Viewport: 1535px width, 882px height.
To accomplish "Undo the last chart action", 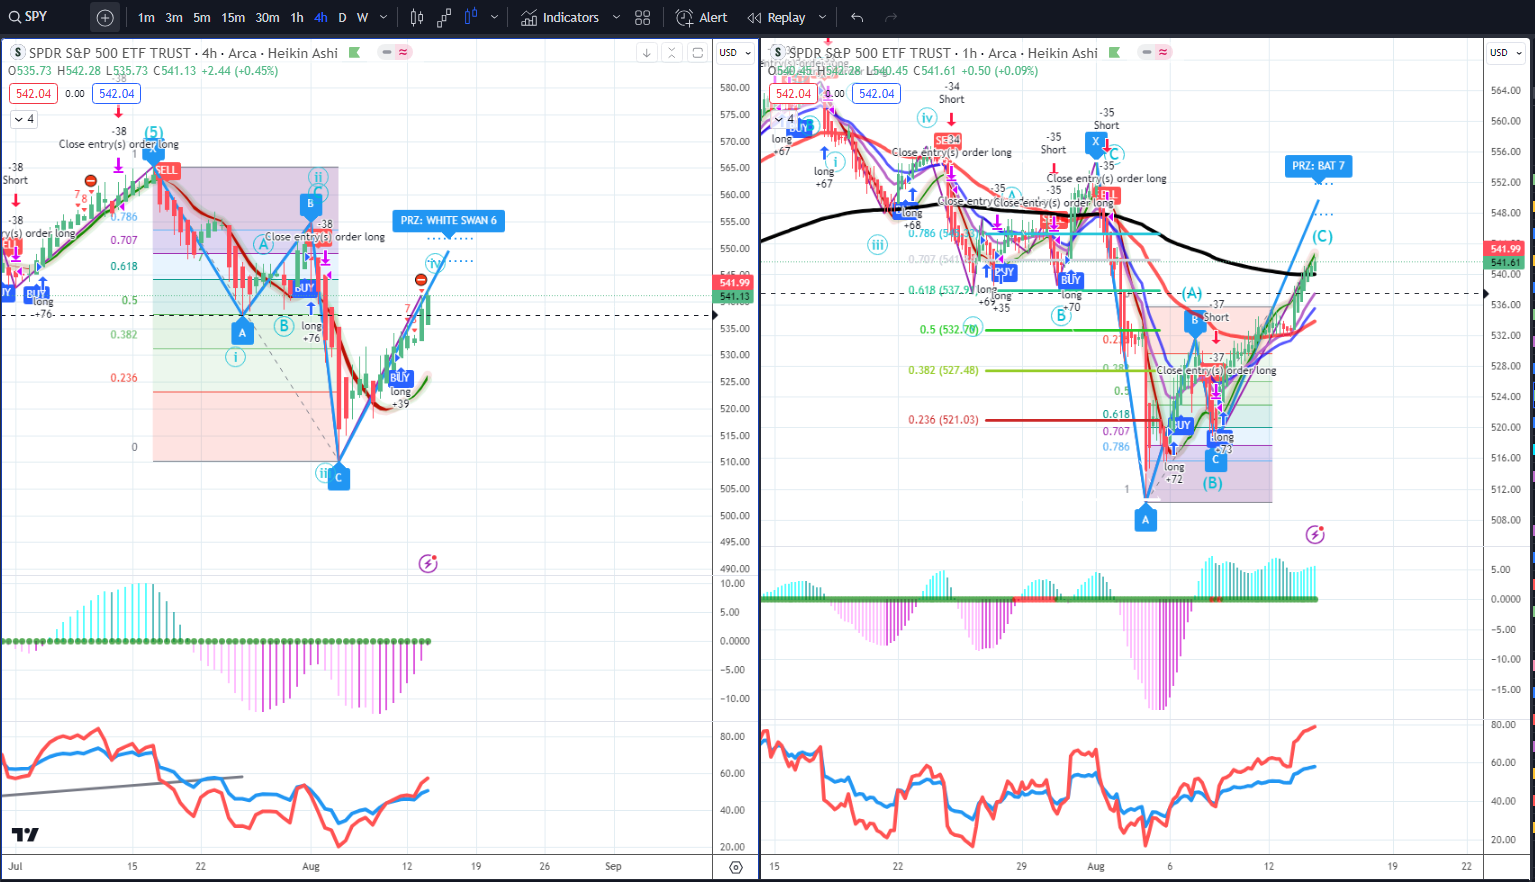I will [x=857, y=17].
